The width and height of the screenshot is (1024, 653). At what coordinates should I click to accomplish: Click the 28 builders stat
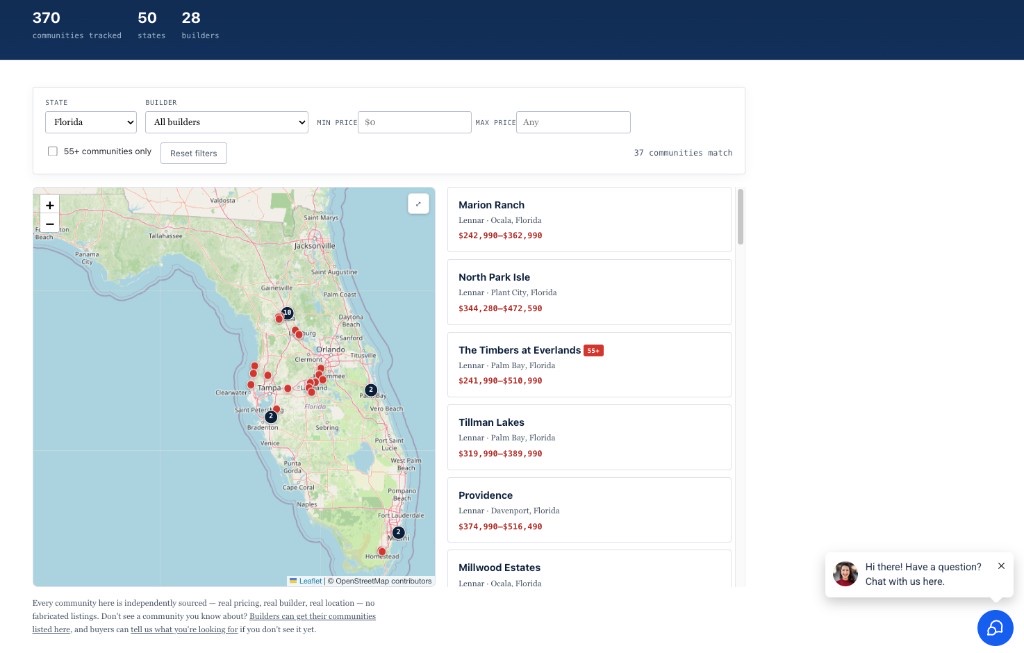click(200, 25)
